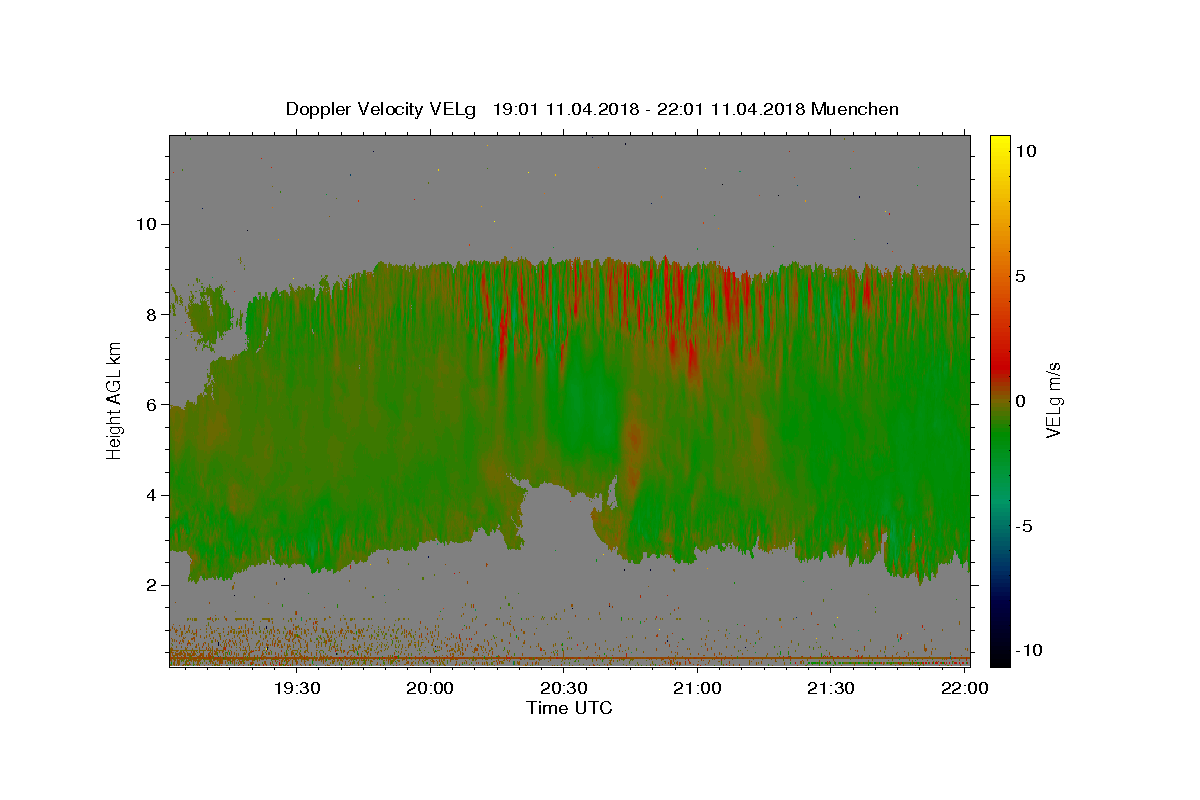Click the dark bottom of the colorbar
This screenshot has width=1200, height=800.
[999, 655]
